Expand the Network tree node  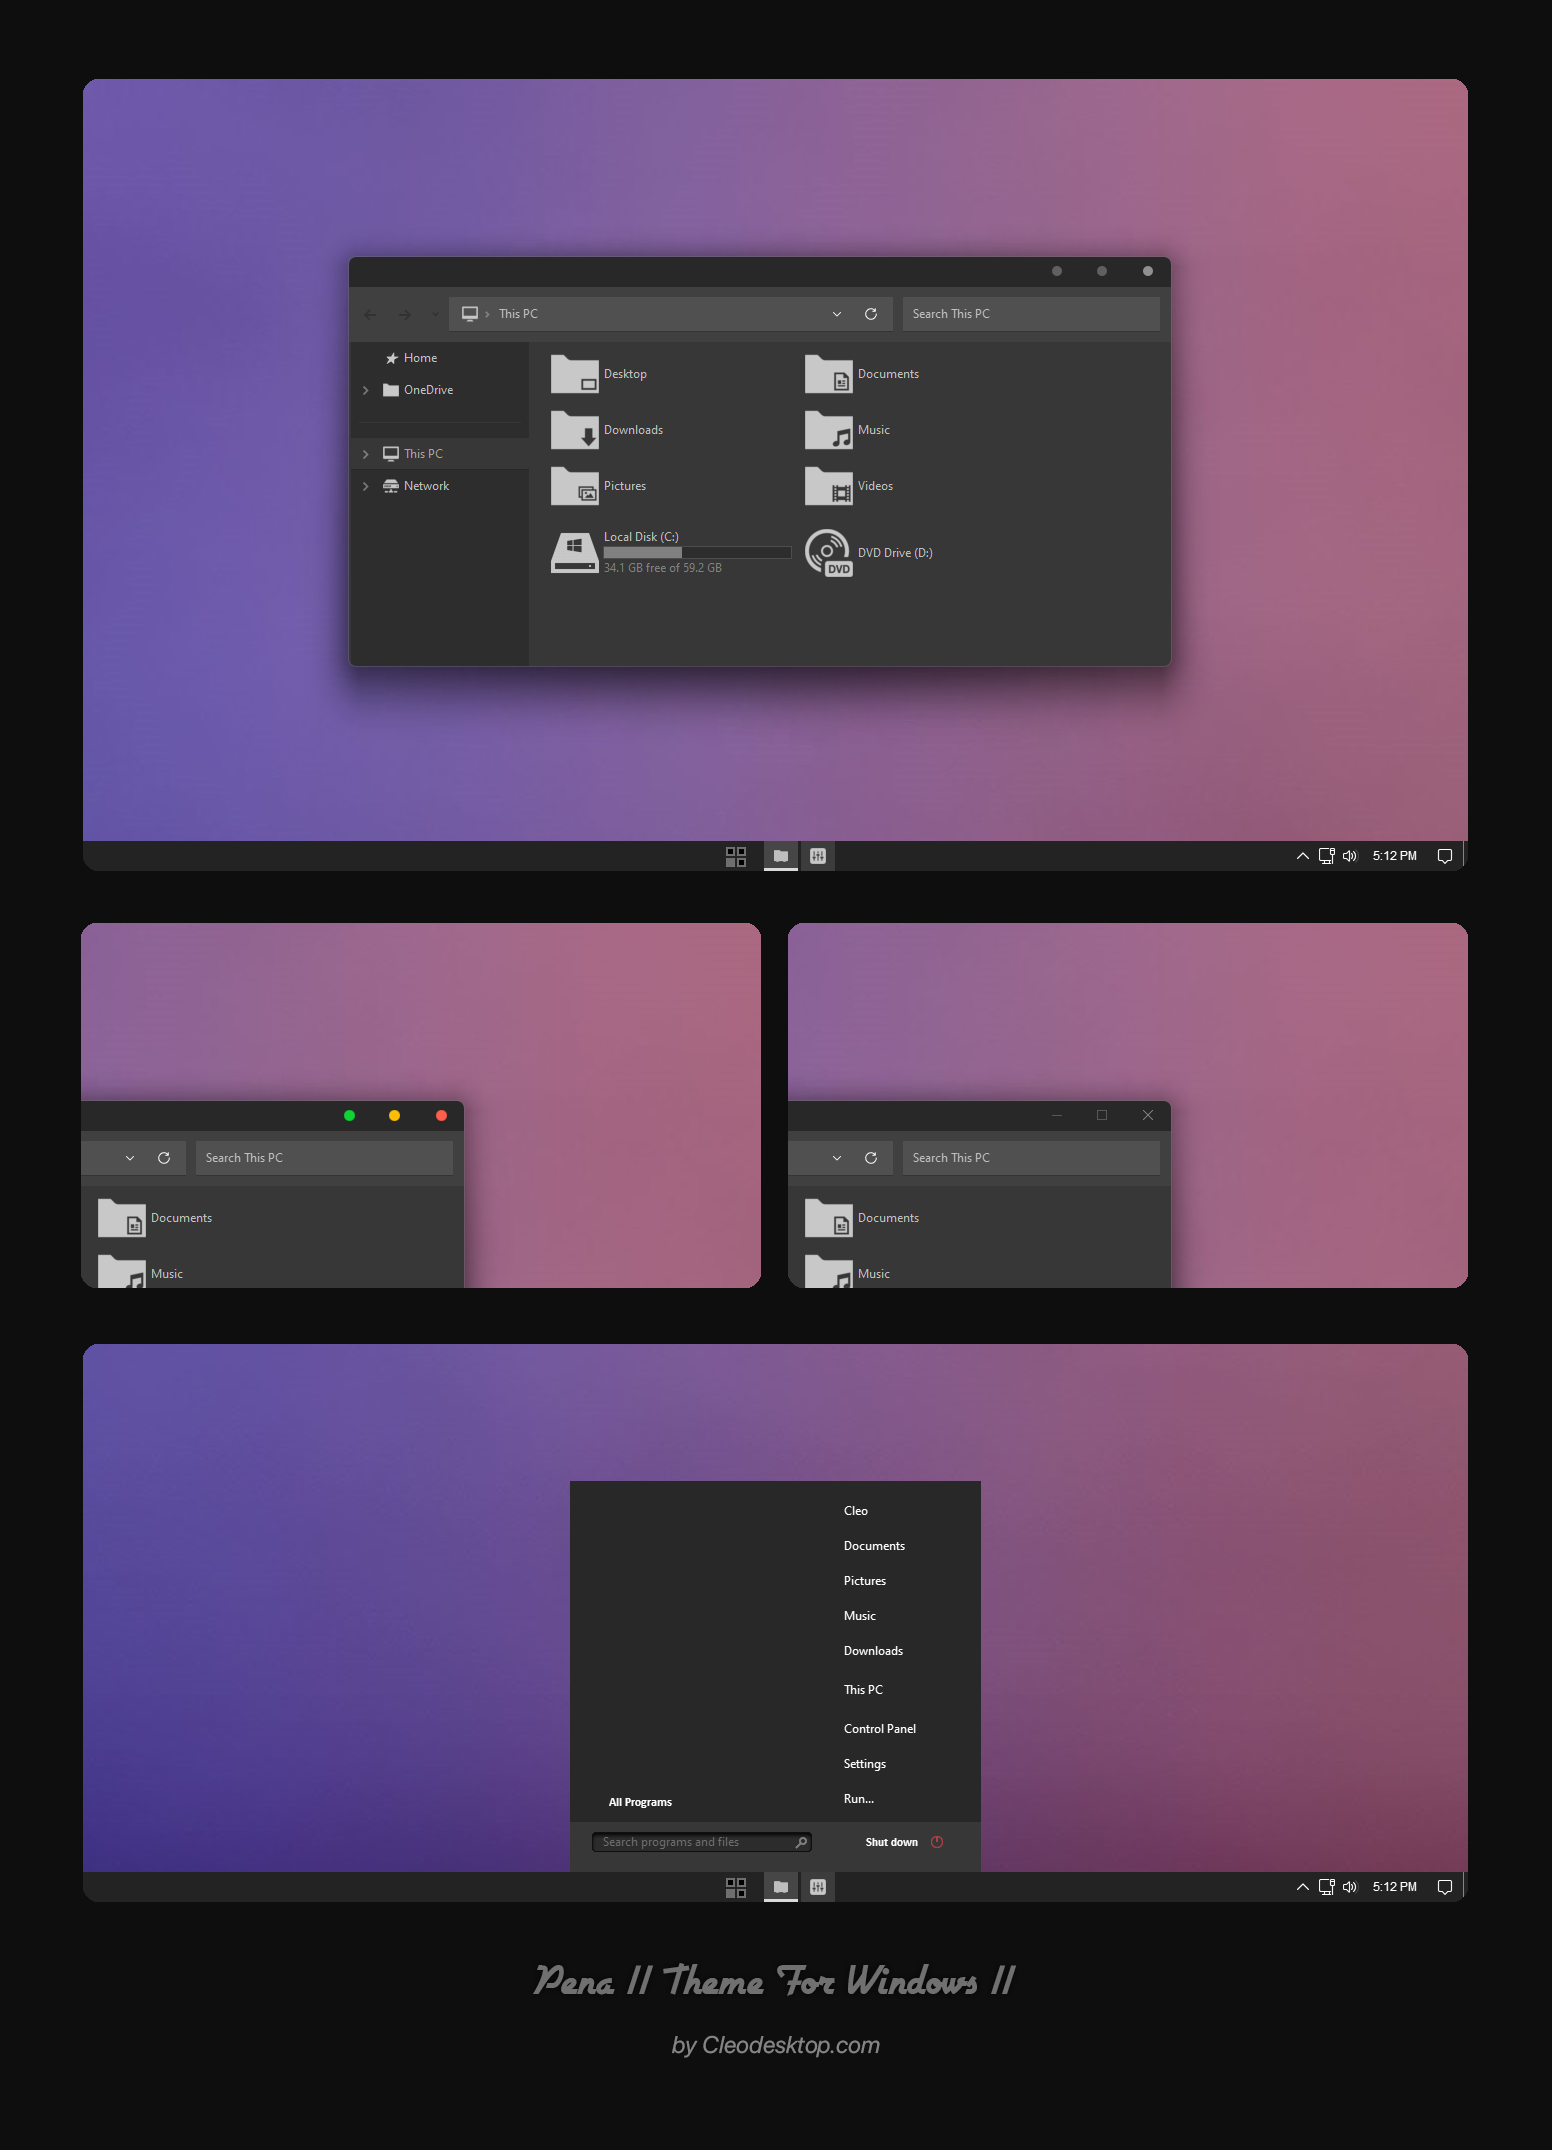click(366, 486)
